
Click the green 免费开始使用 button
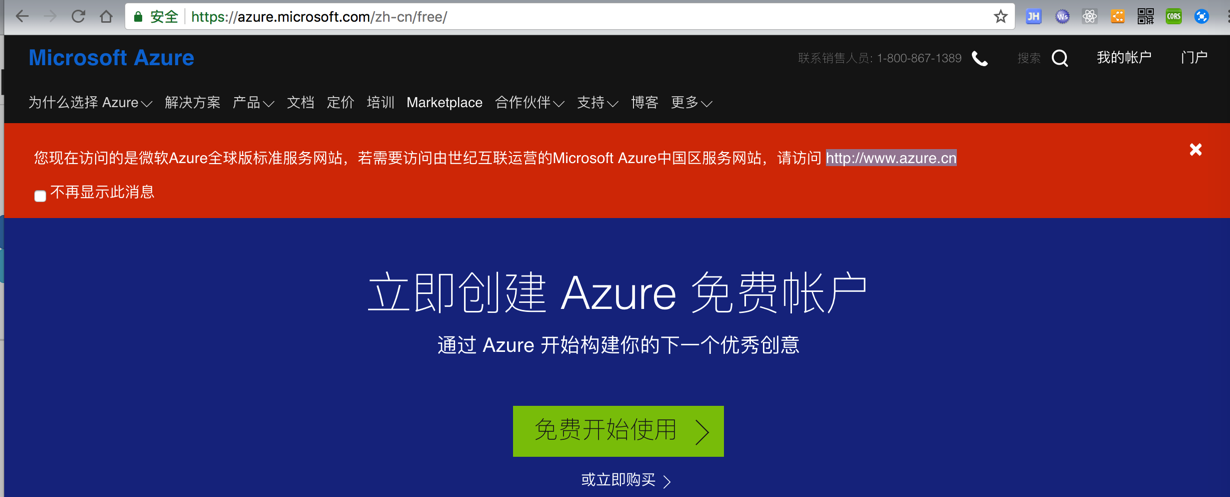(x=618, y=431)
